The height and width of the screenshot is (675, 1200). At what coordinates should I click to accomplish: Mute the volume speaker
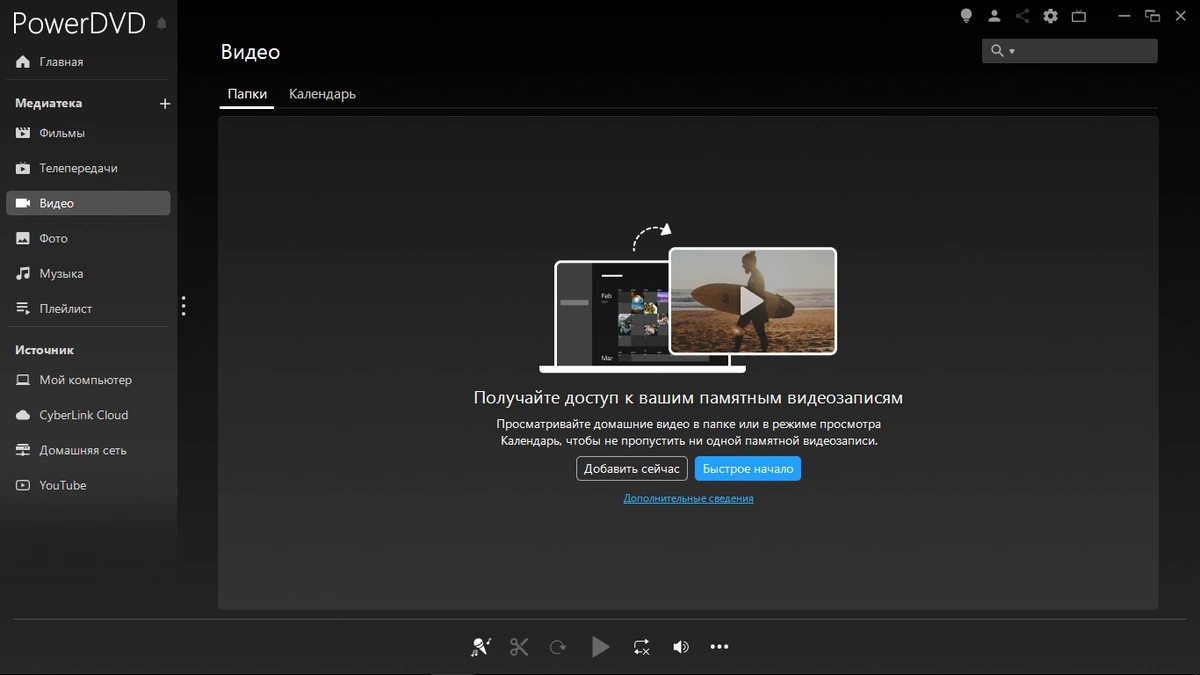tap(681, 647)
